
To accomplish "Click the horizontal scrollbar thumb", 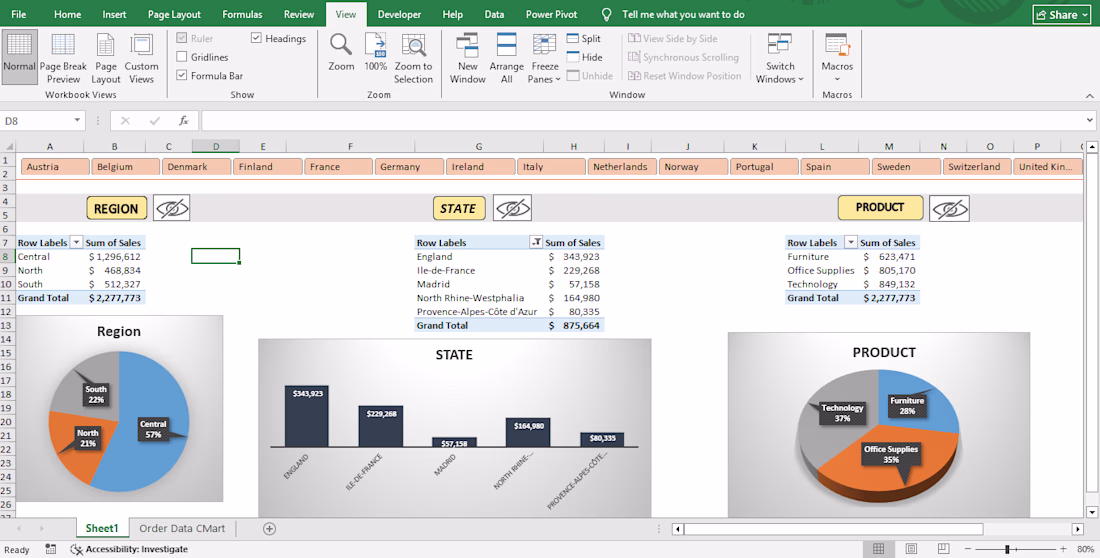I will [833, 529].
